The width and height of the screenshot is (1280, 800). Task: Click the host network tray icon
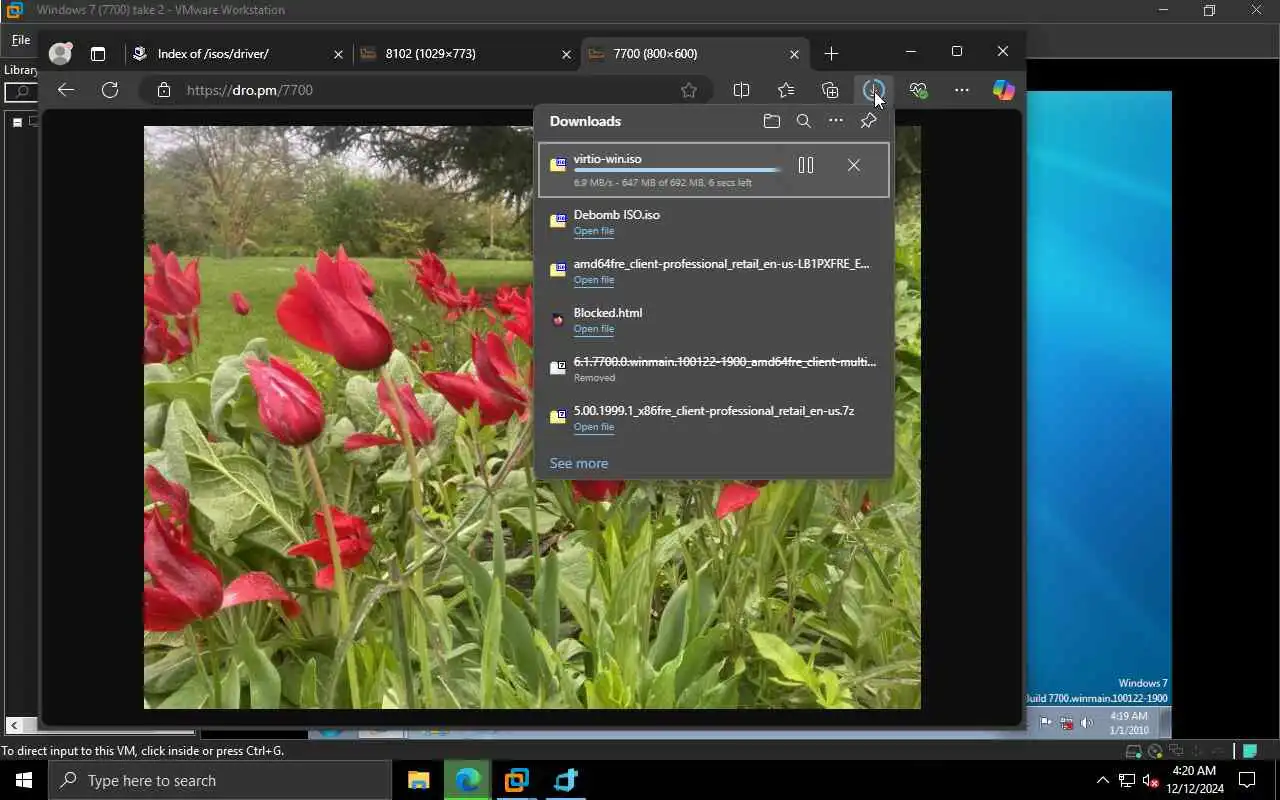(1126, 780)
